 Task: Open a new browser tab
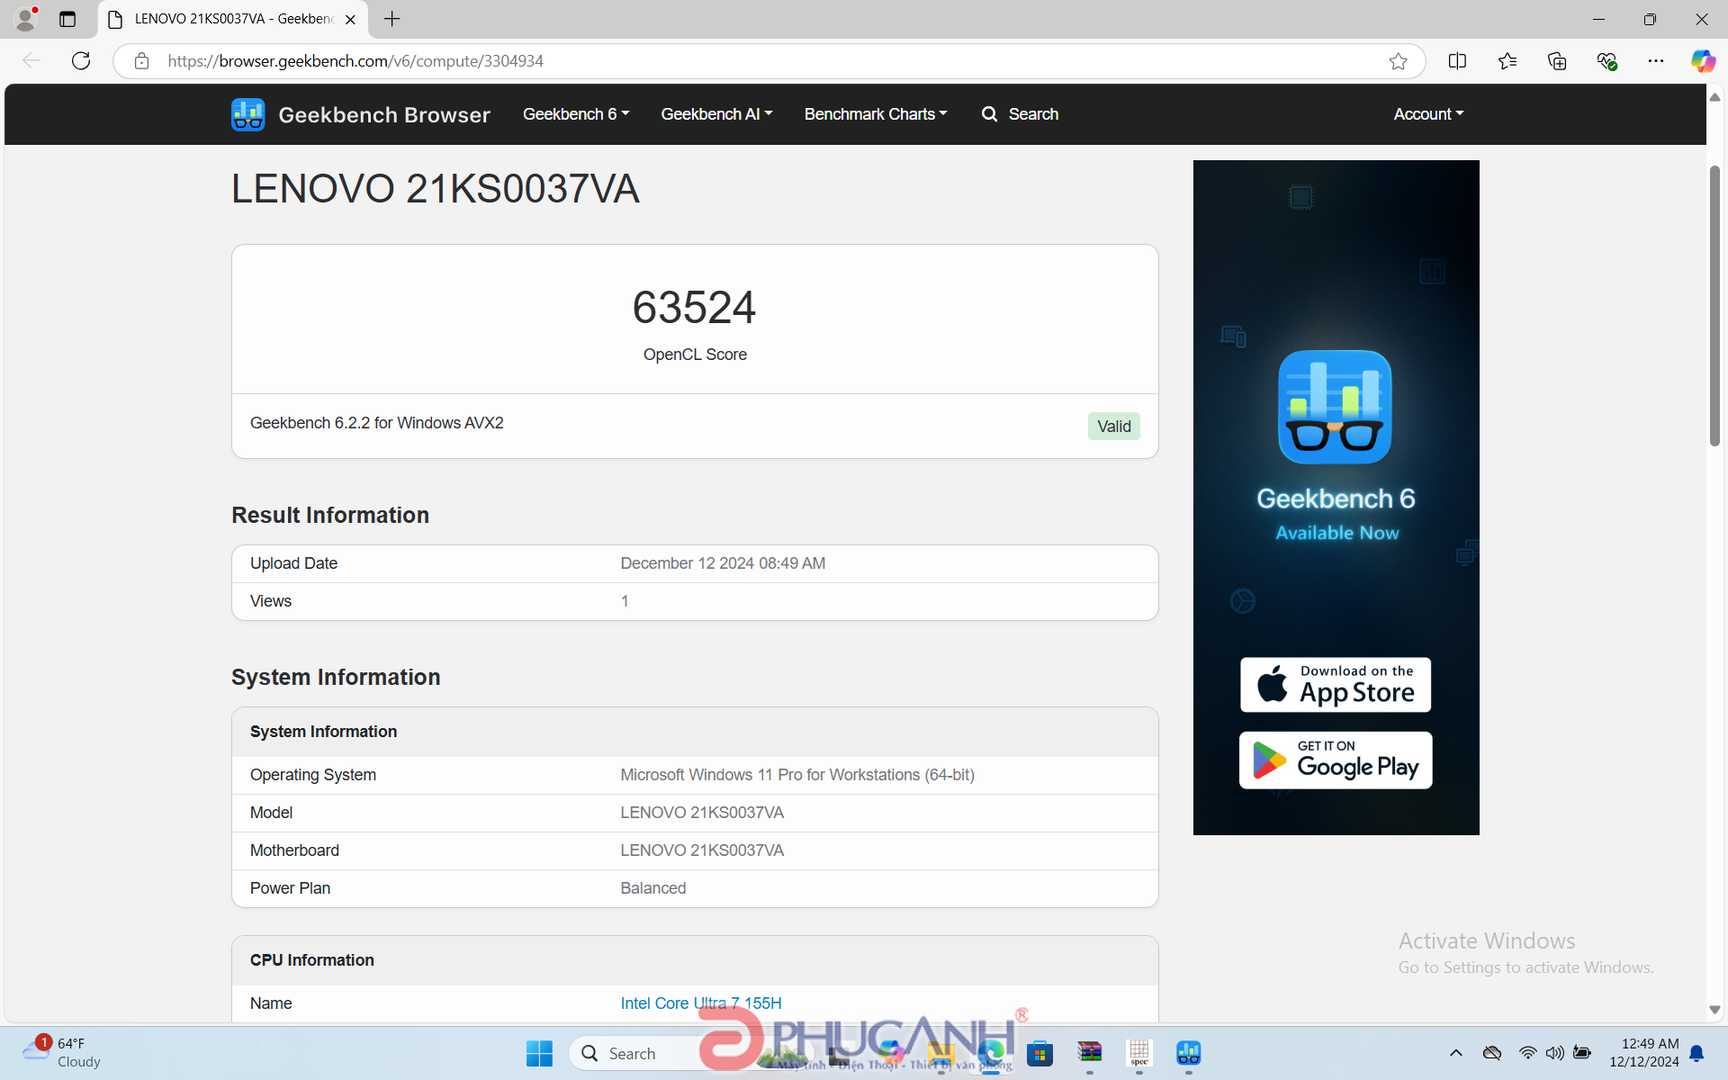pos(392,19)
